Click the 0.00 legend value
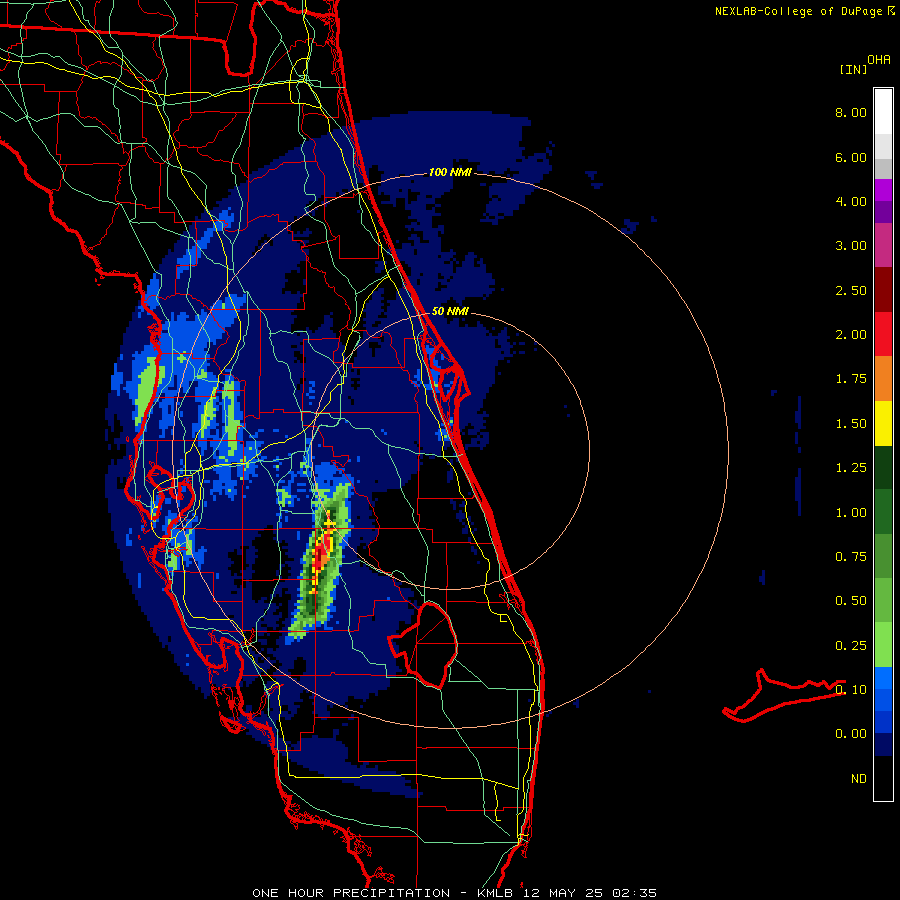The width and height of the screenshot is (900, 900). [x=851, y=734]
